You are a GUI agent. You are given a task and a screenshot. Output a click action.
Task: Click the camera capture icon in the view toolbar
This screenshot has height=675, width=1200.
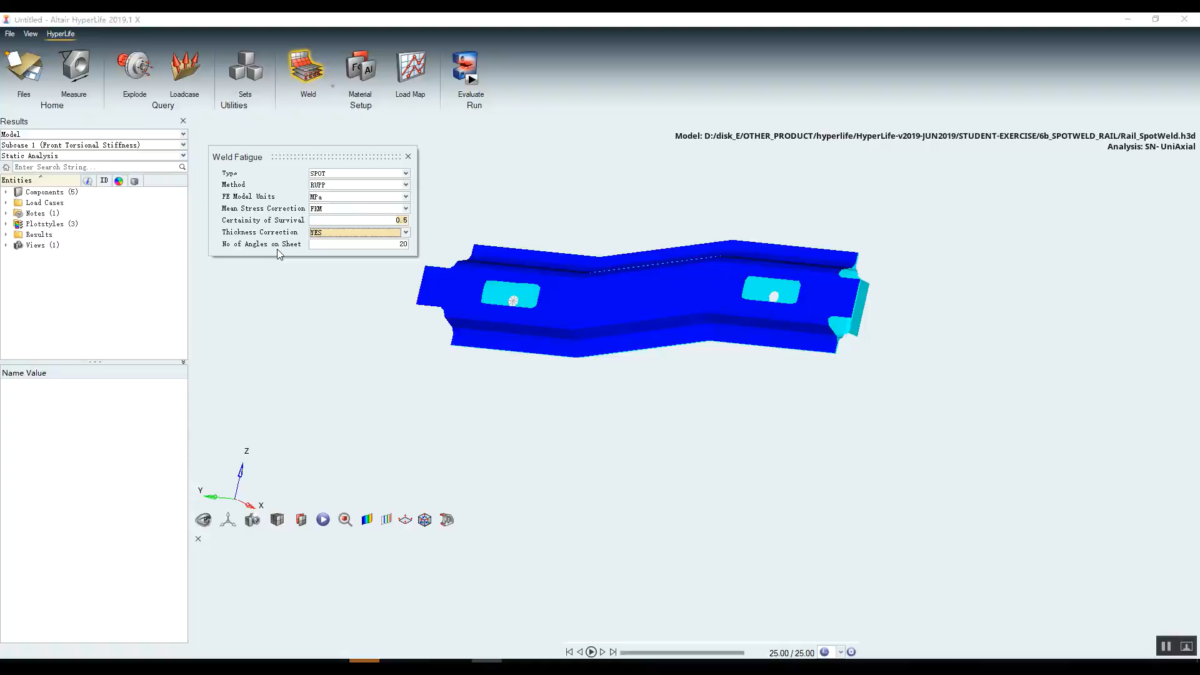252,520
